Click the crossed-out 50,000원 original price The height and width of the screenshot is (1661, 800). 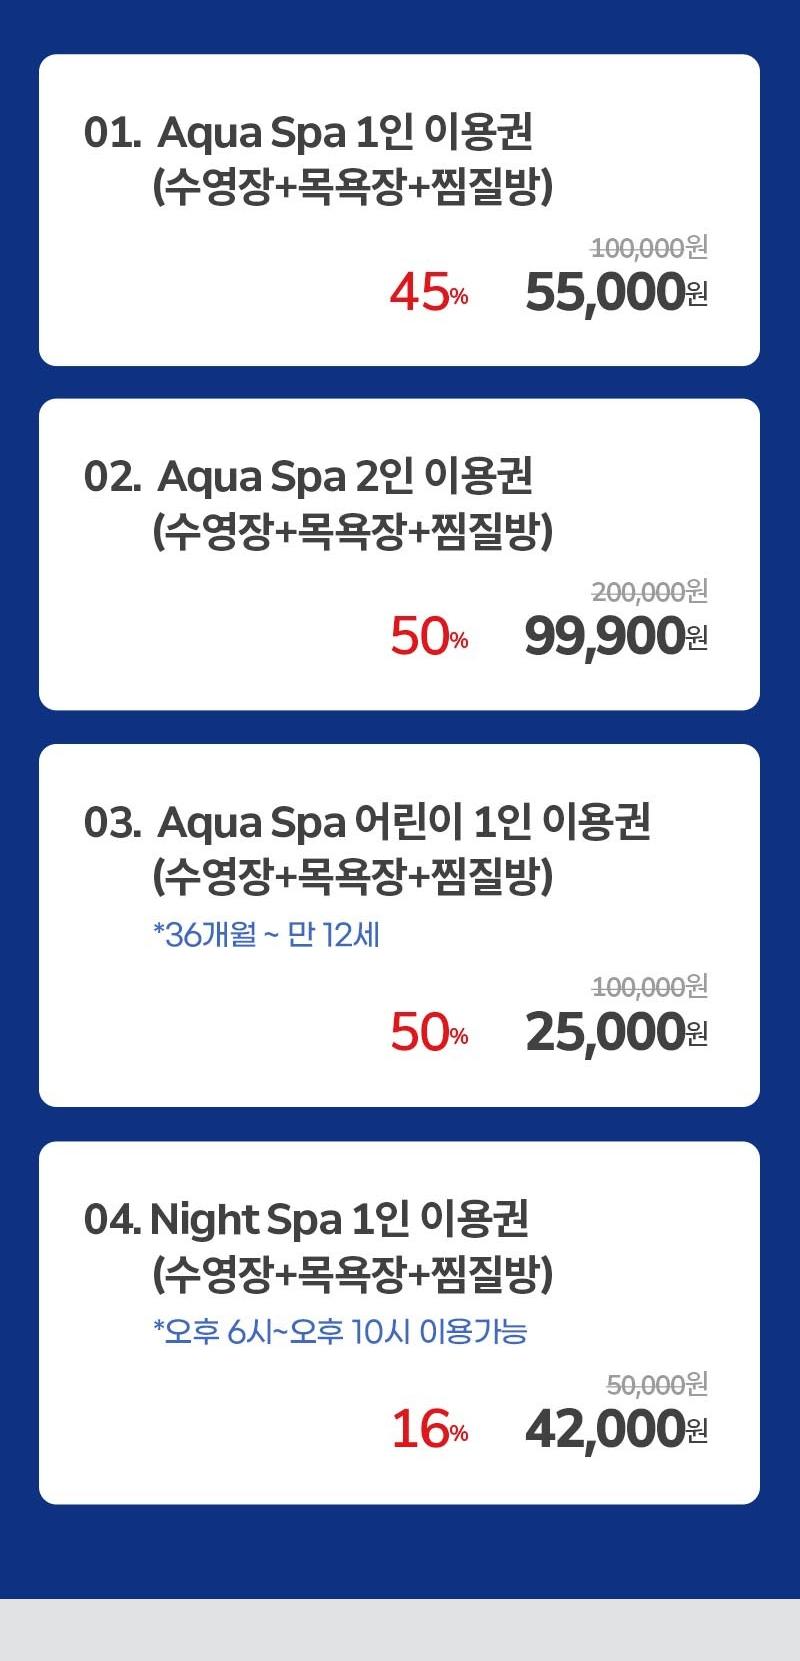(x=657, y=1385)
